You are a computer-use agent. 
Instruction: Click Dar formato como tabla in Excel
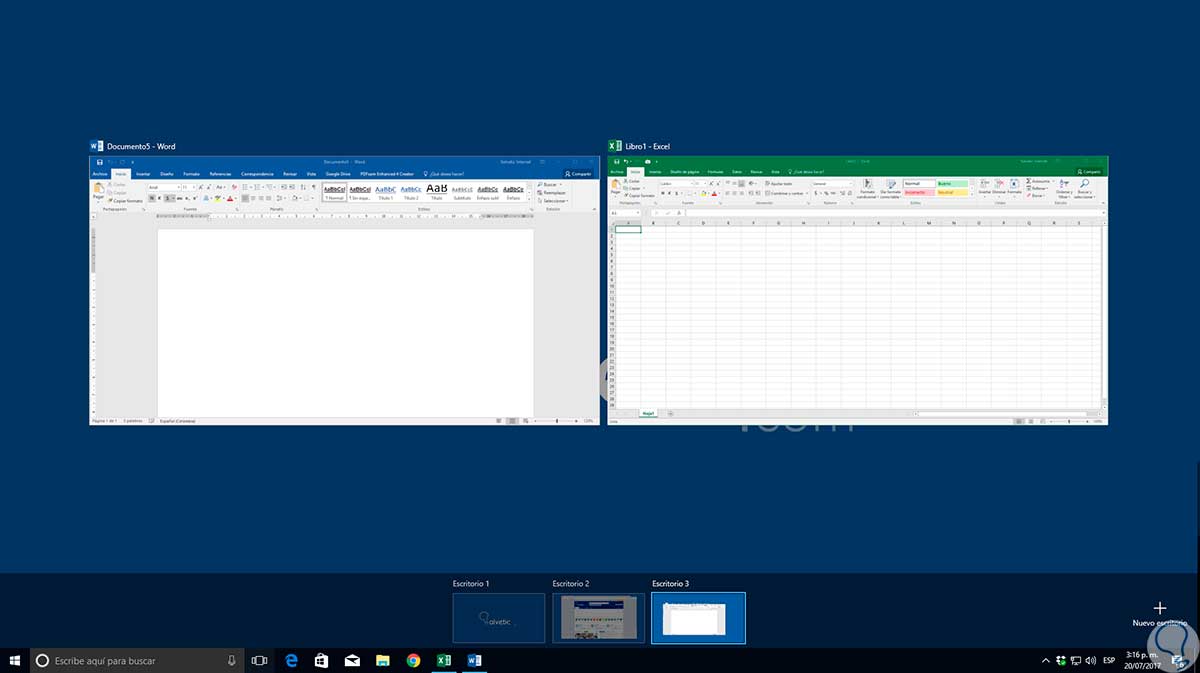coord(890,188)
